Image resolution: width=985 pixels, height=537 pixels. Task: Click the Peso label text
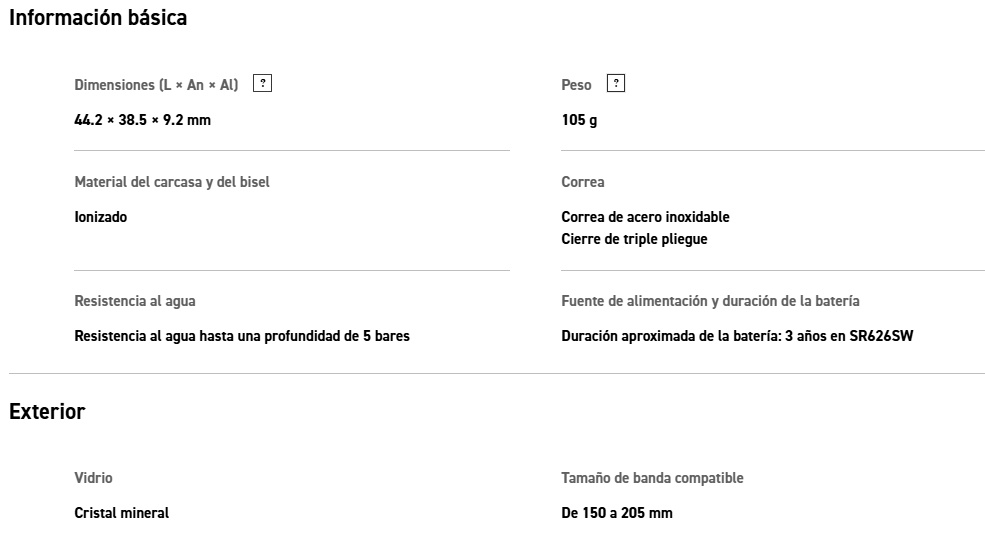pos(576,85)
